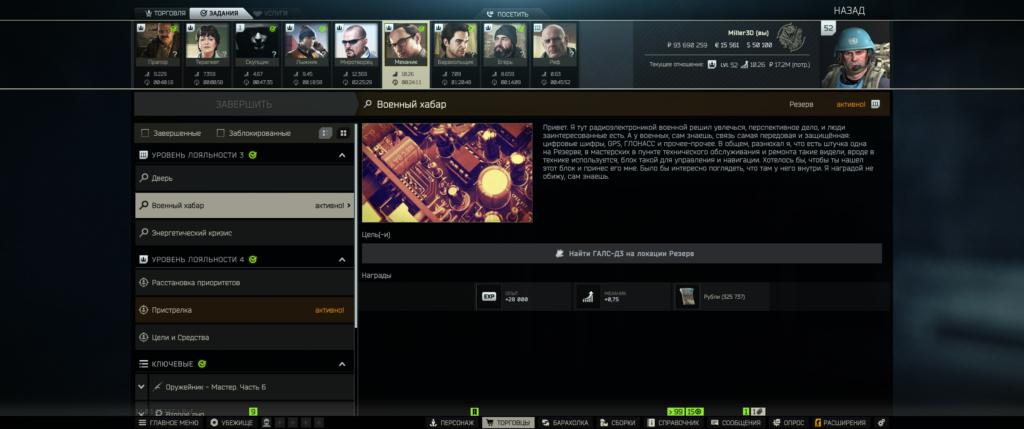Click the EXP reward icon
The width and height of the screenshot is (1024, 429).
(x=488, y=296)
